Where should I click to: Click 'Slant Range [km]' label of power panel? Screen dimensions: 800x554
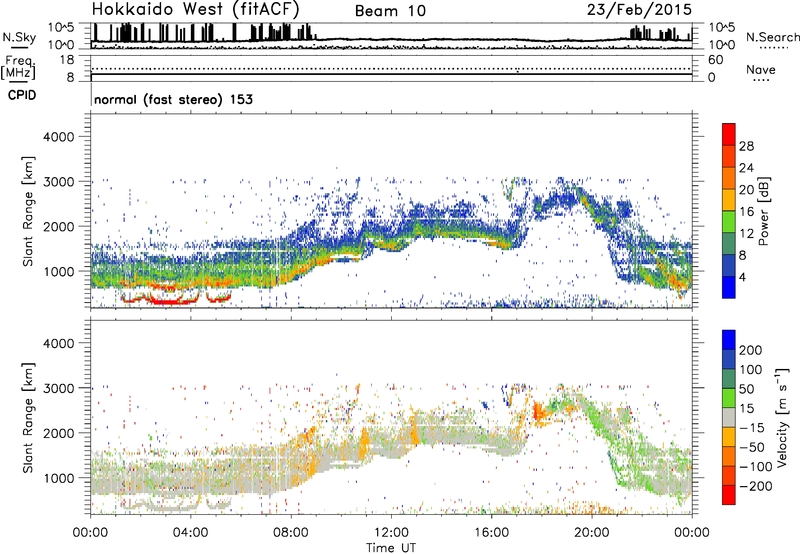tap(28, 211)
